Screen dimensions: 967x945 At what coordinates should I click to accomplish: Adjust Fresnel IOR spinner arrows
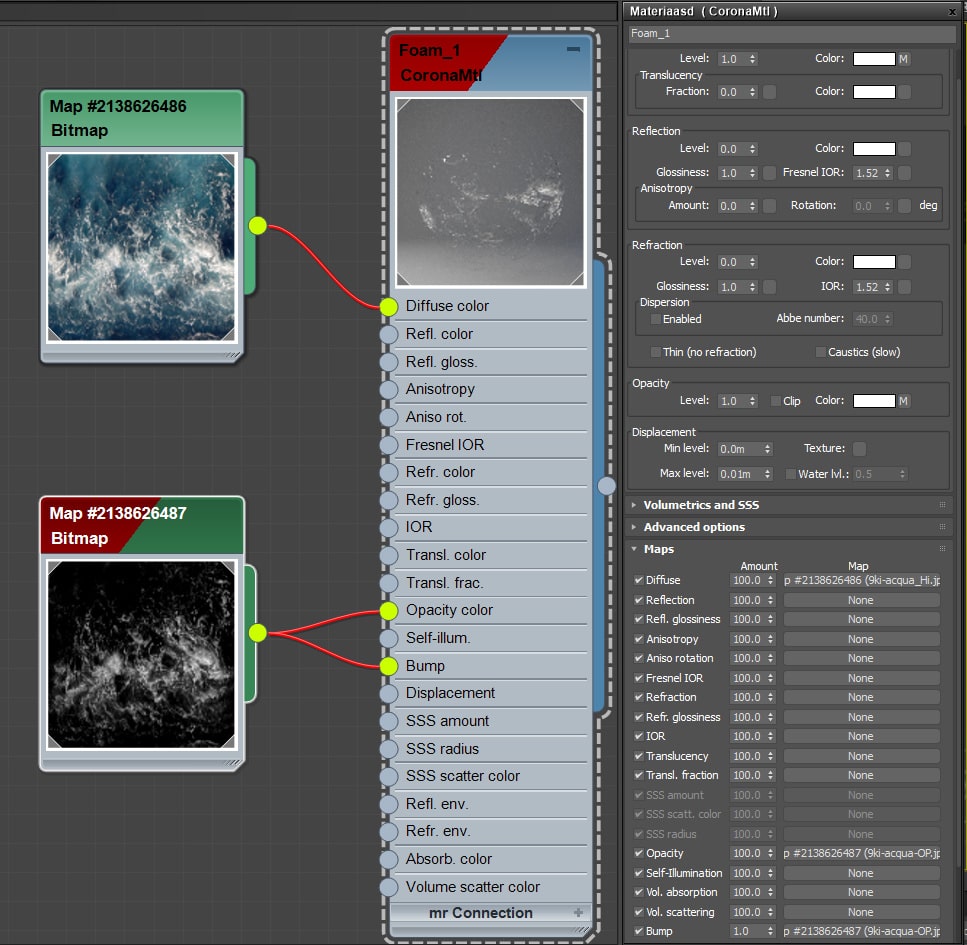point(887,173)
